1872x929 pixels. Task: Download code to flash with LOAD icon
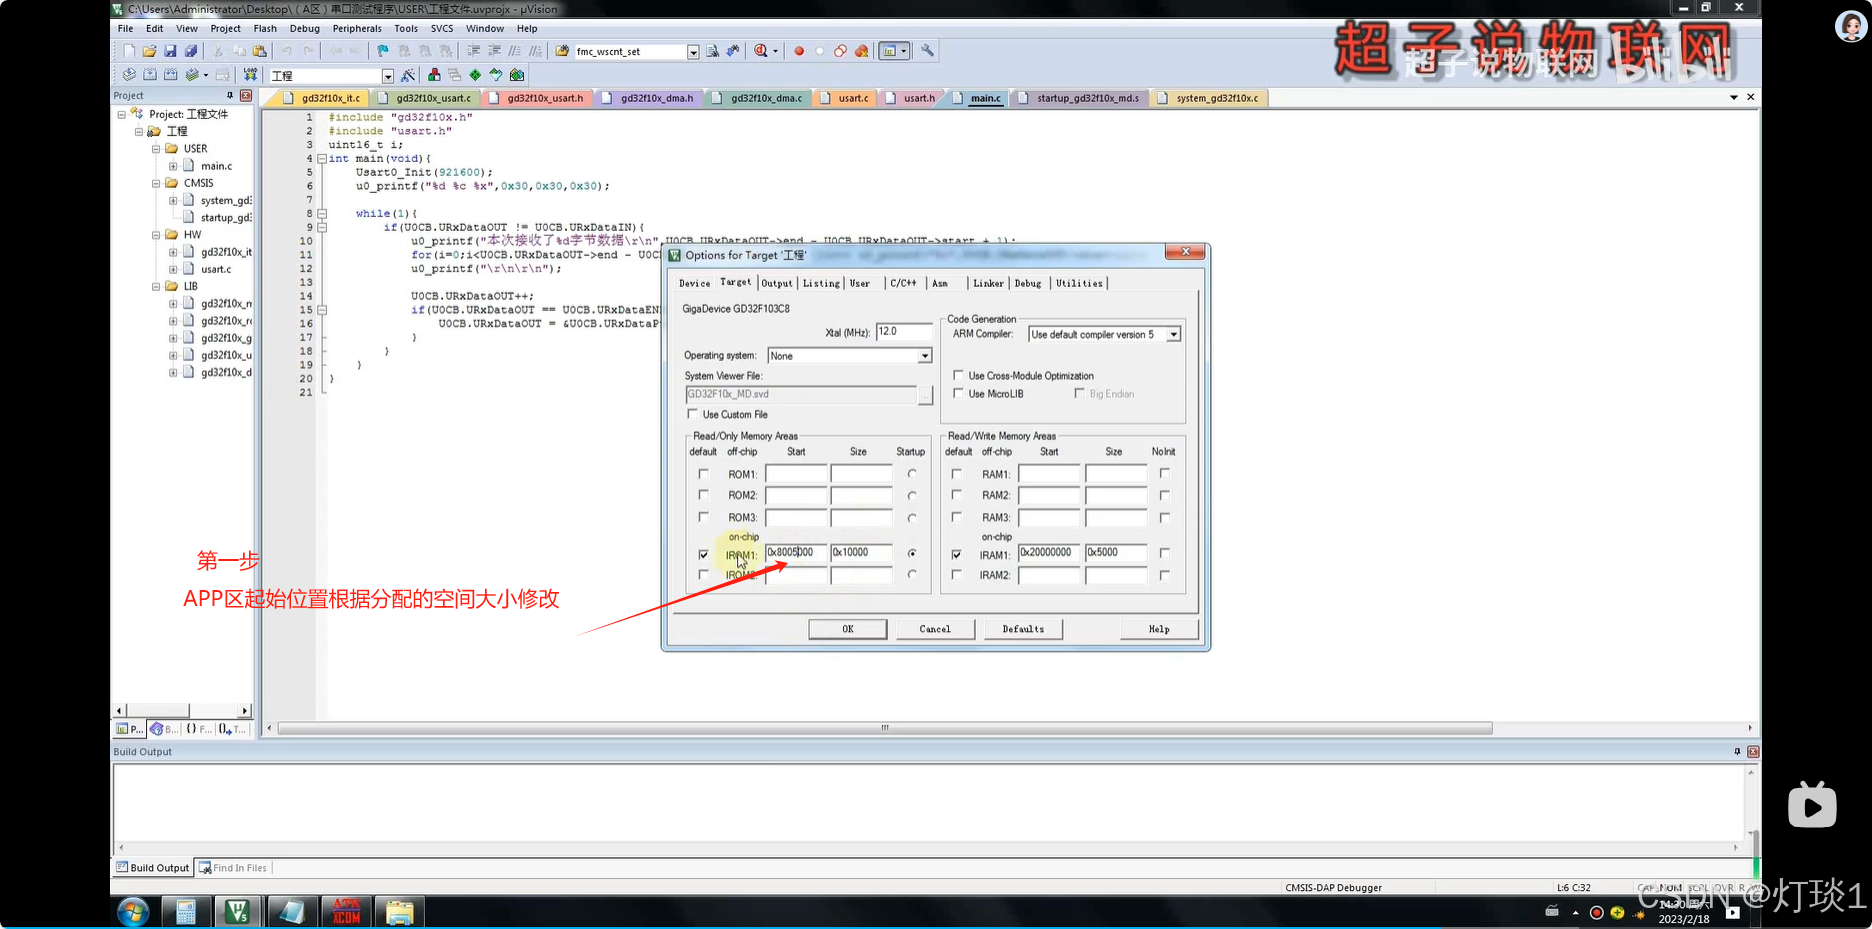(250, 74)
